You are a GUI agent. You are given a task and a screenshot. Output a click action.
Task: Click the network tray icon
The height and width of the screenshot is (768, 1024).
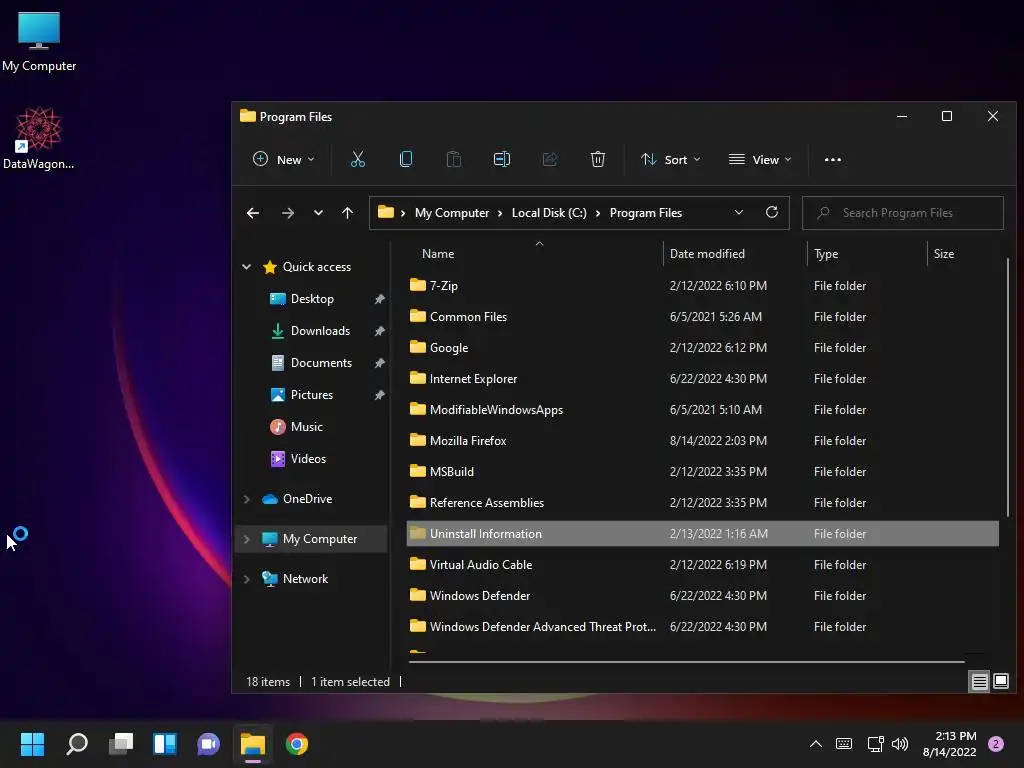pyautogui.click(x=875, y=744)
